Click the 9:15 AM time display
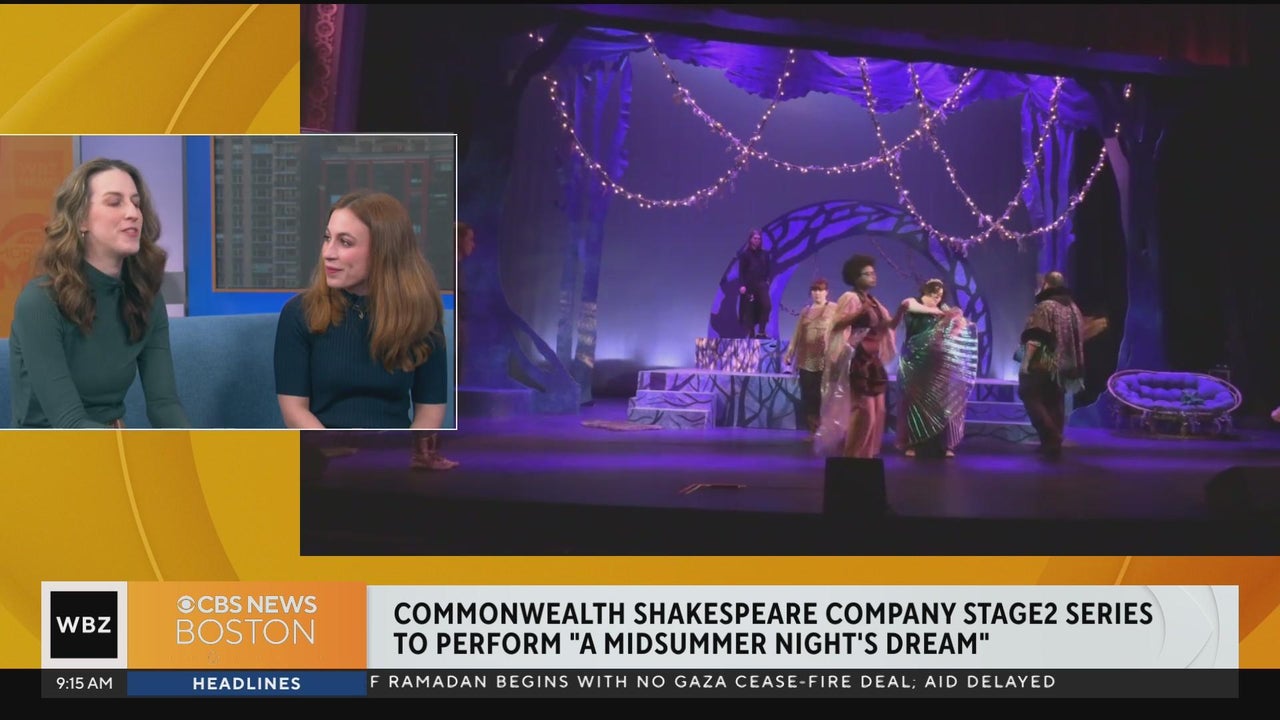Image resolution: width=1280 pixels, height=720 pixels. pos(85,683)
